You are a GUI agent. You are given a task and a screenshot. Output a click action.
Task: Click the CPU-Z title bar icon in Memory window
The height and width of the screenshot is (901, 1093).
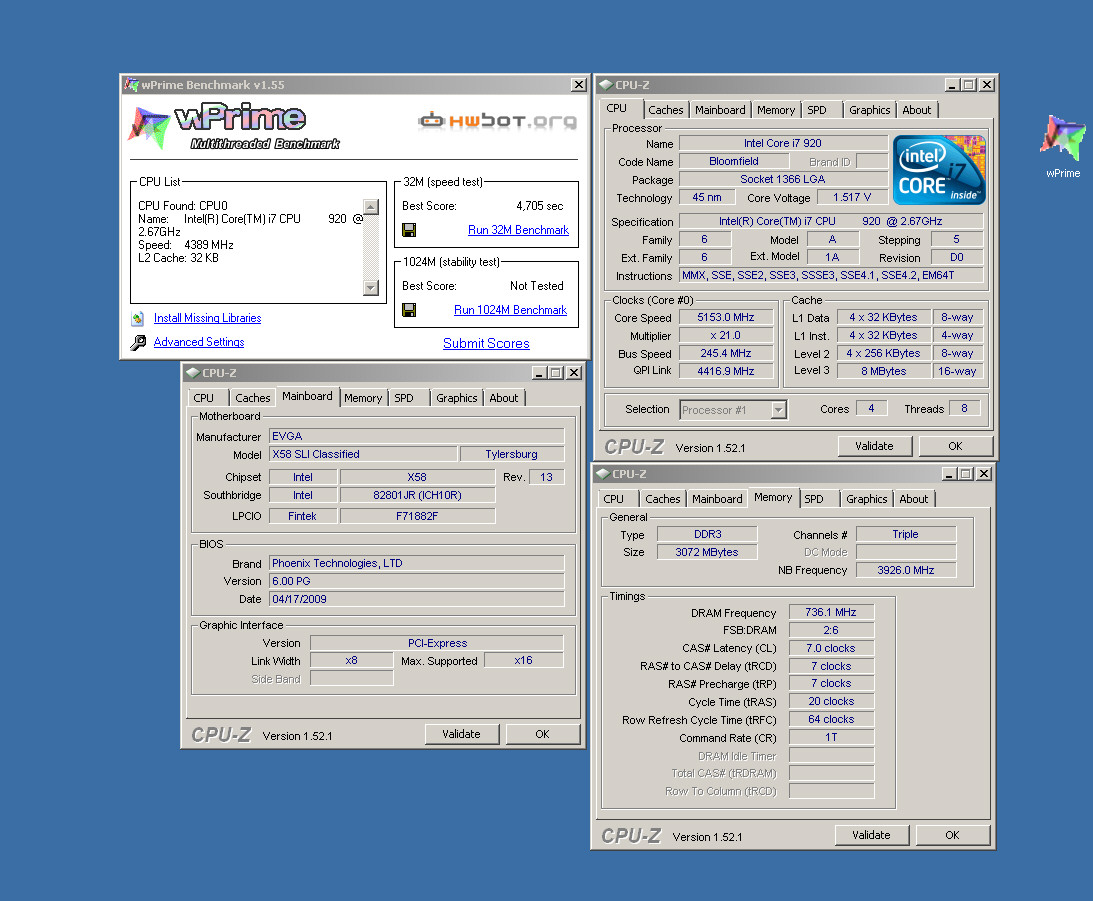[x=603, y=474]
